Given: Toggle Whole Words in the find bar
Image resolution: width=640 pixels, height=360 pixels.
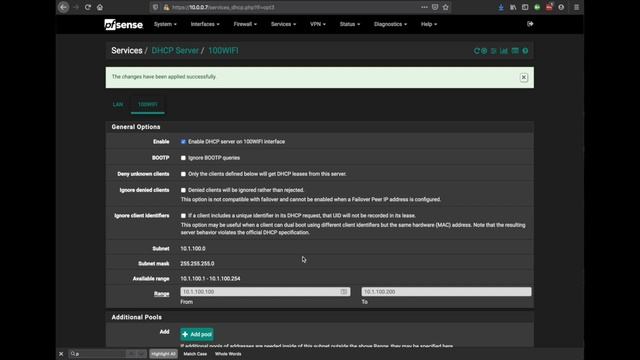Looking at the screenshot, I should (228, 354).
